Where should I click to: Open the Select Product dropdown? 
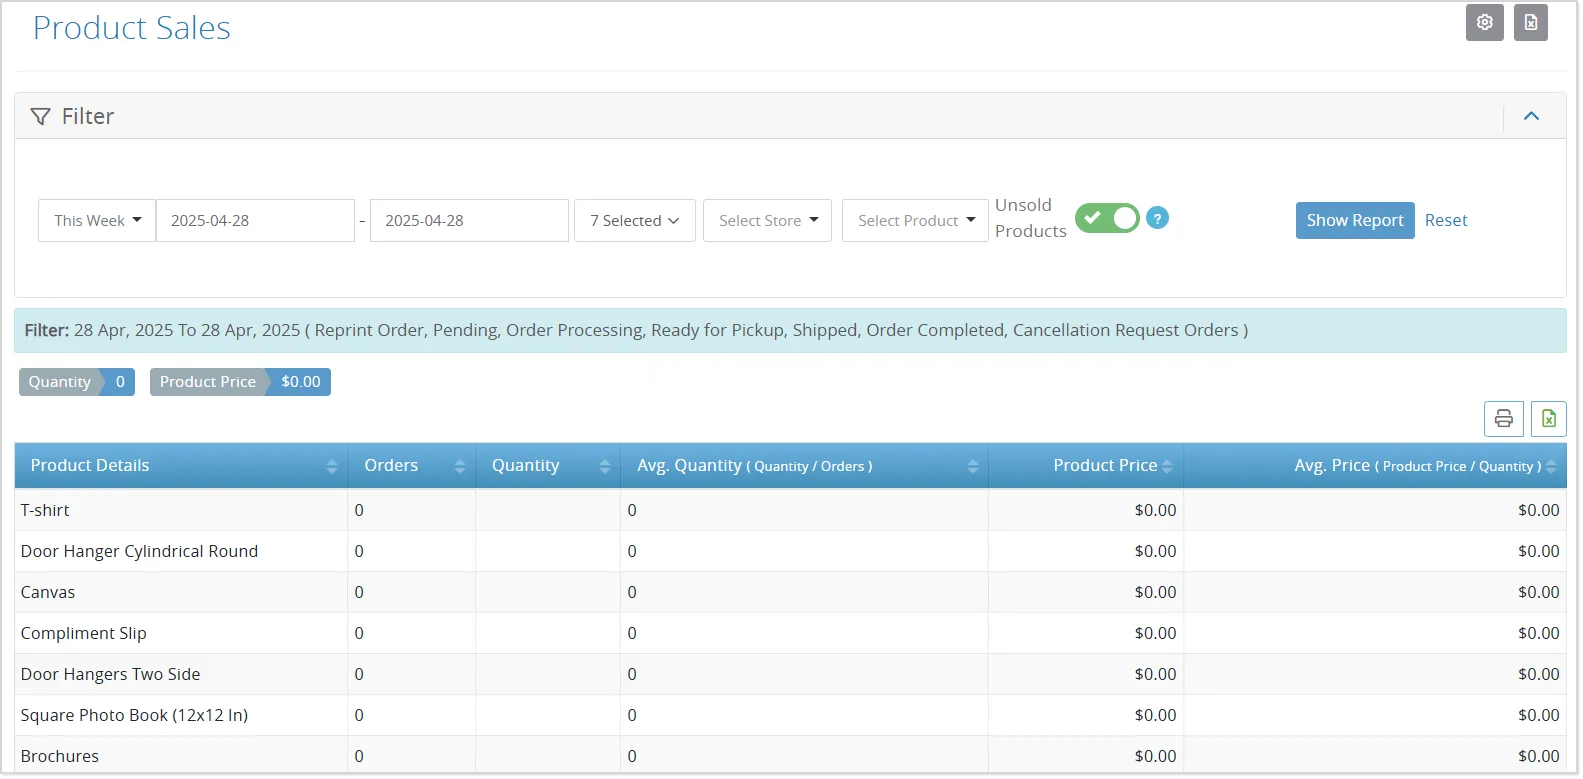915,220
